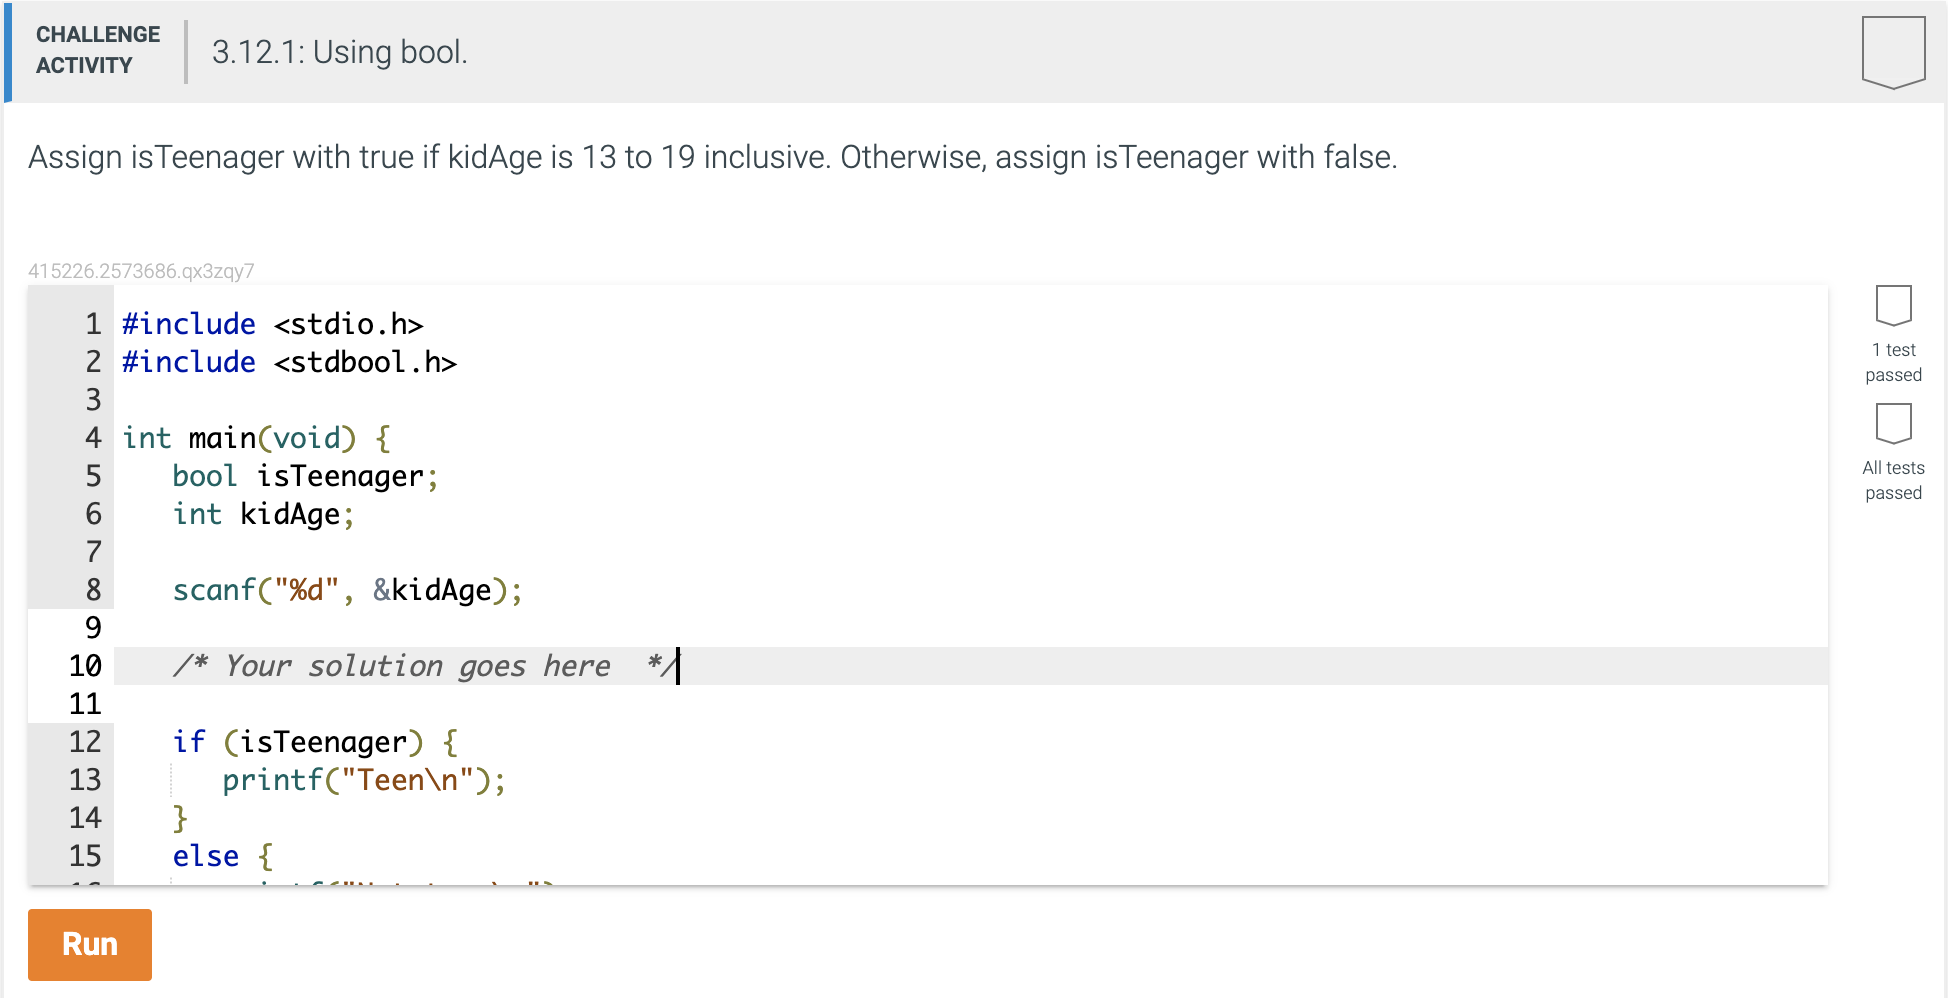Click the orange Run button
The width and height of the screenshot is (1948, 998).
point(90,944)
